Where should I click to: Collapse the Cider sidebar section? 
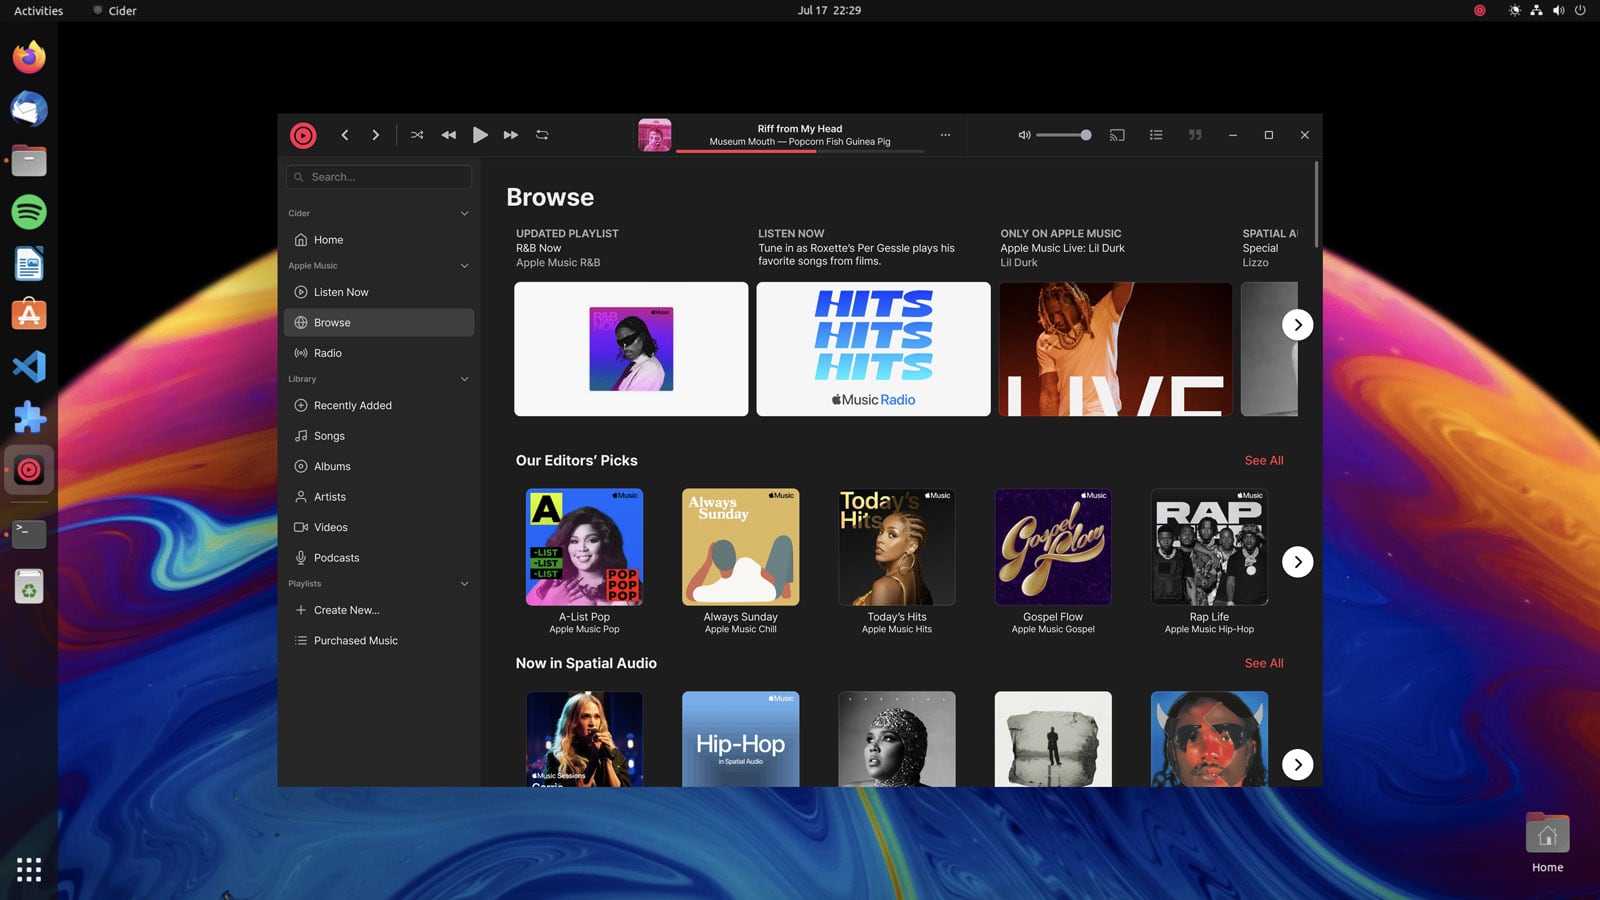464,213
